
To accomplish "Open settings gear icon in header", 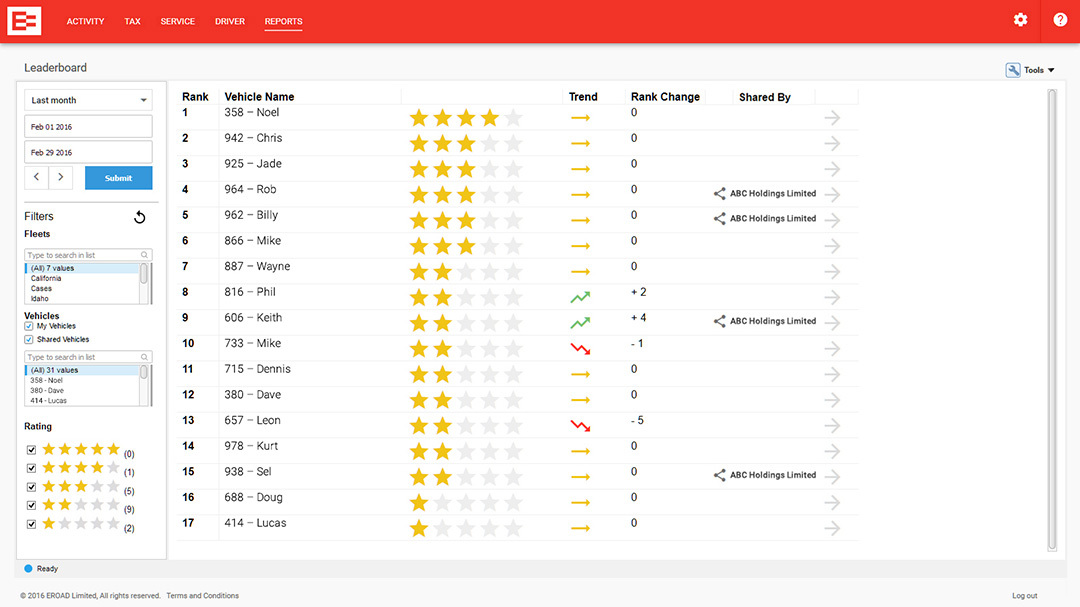I will (1020, 20).
